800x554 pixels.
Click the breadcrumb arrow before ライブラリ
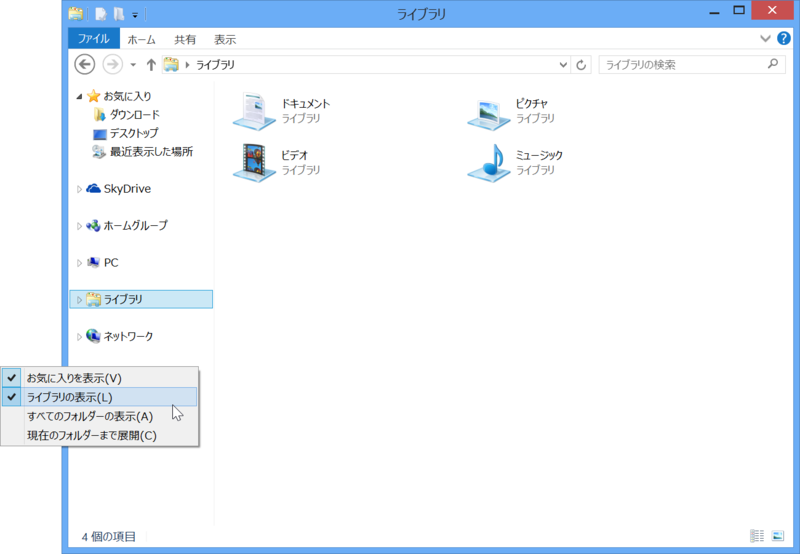[x=187, y=65]
